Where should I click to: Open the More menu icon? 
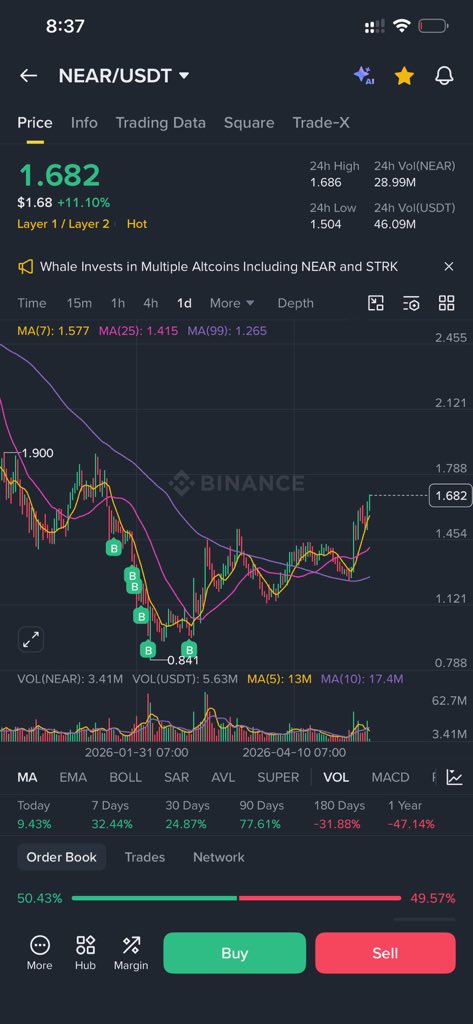(40, 953)
